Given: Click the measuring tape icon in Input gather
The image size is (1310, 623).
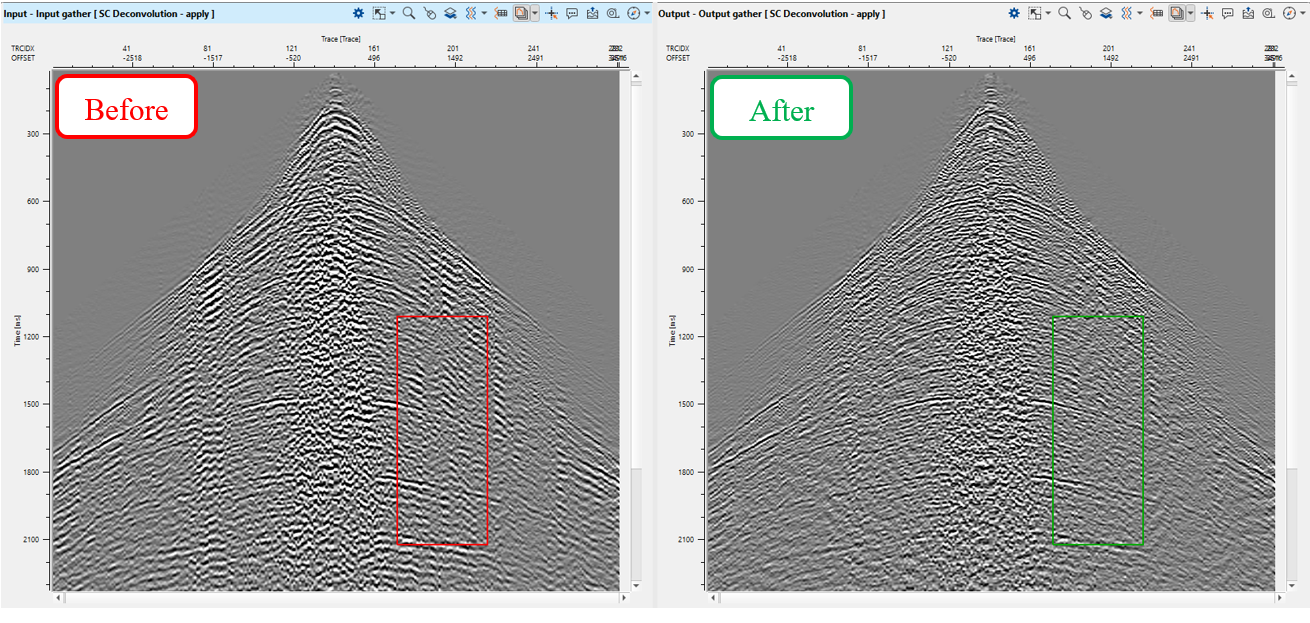Looking at the screenshot, I should coord(613,14).
